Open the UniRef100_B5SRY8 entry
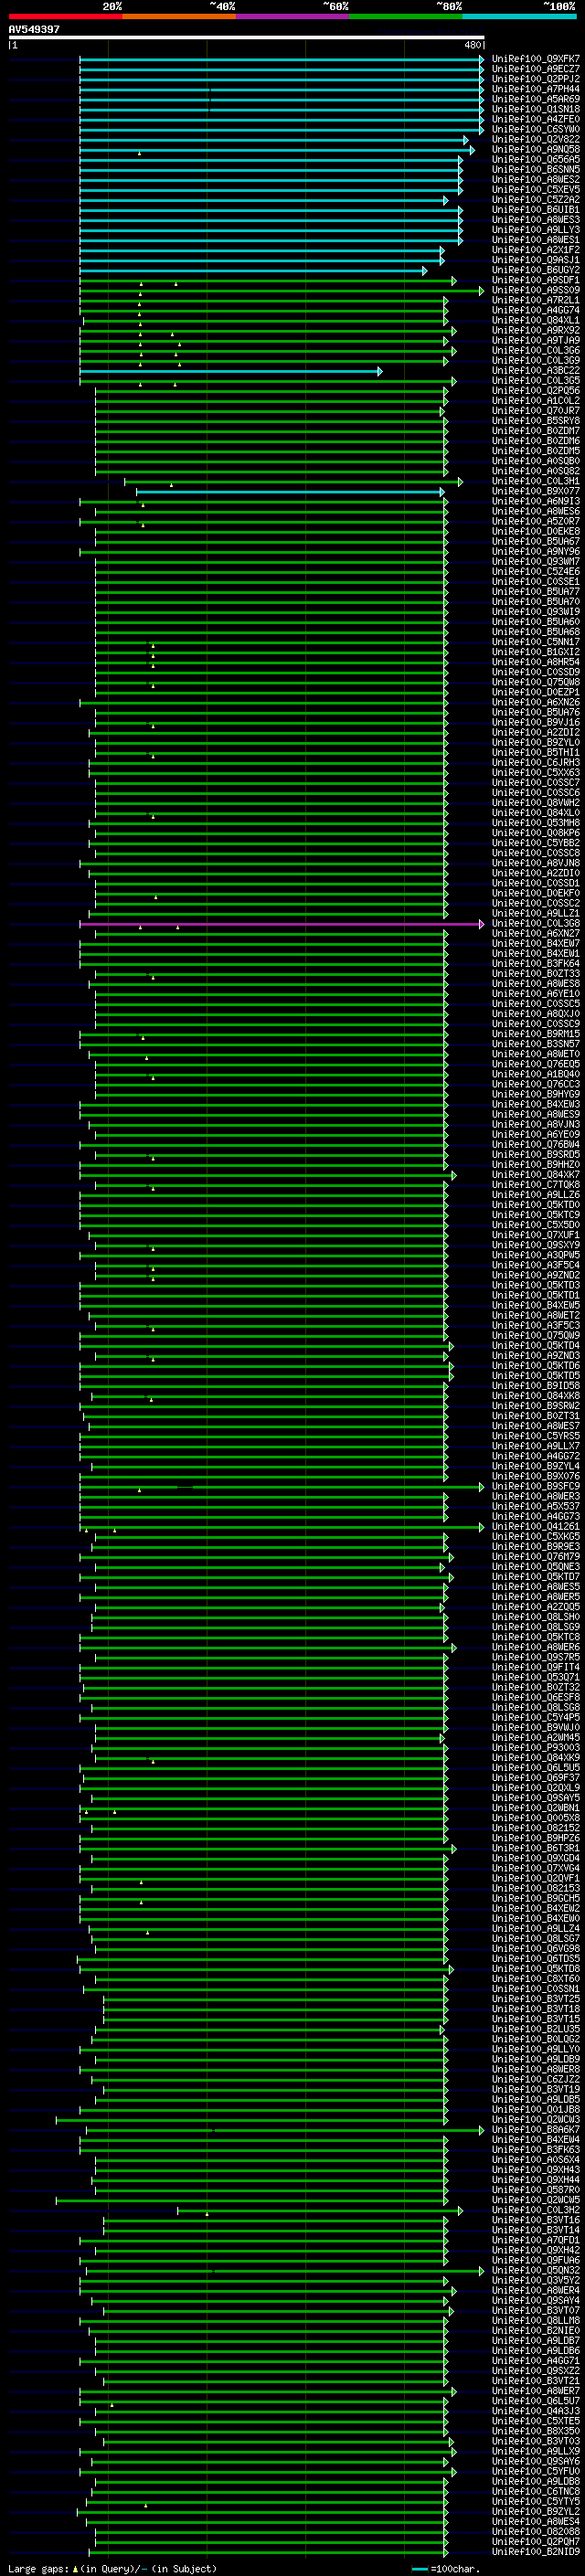The width and height of the screenshot is (585, 2576). click(x=535, y=421)
